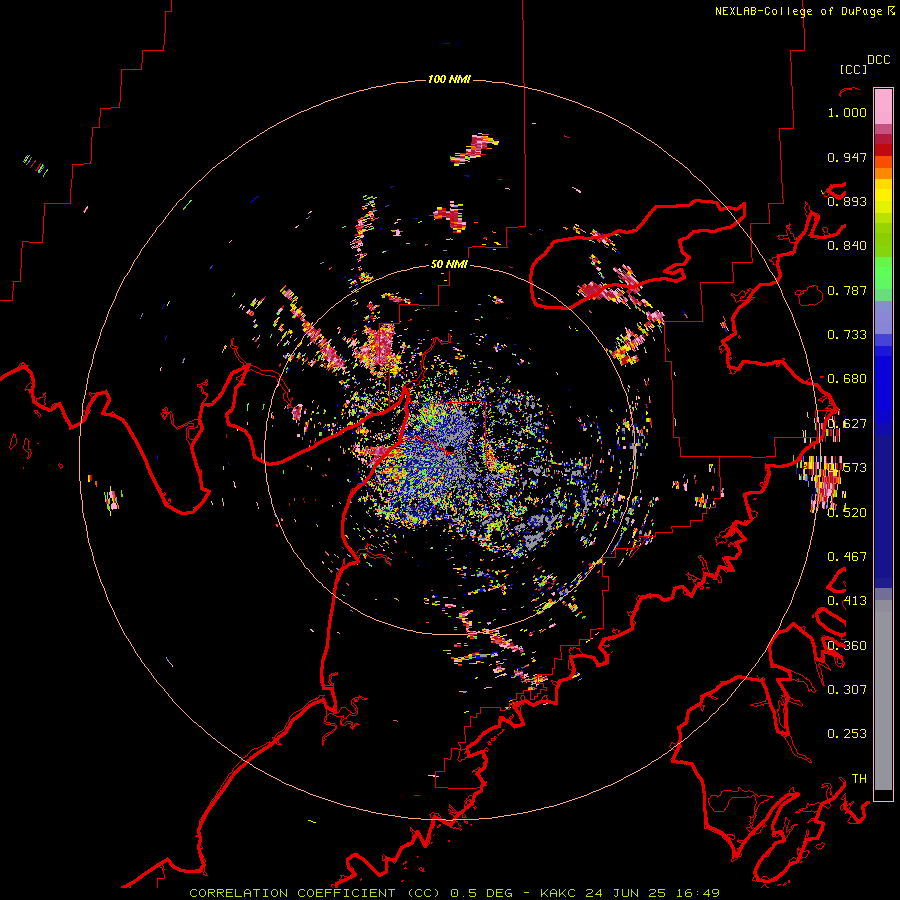Select the 0.253 legend value
900x900 pixels.
[x=847, y=734]
